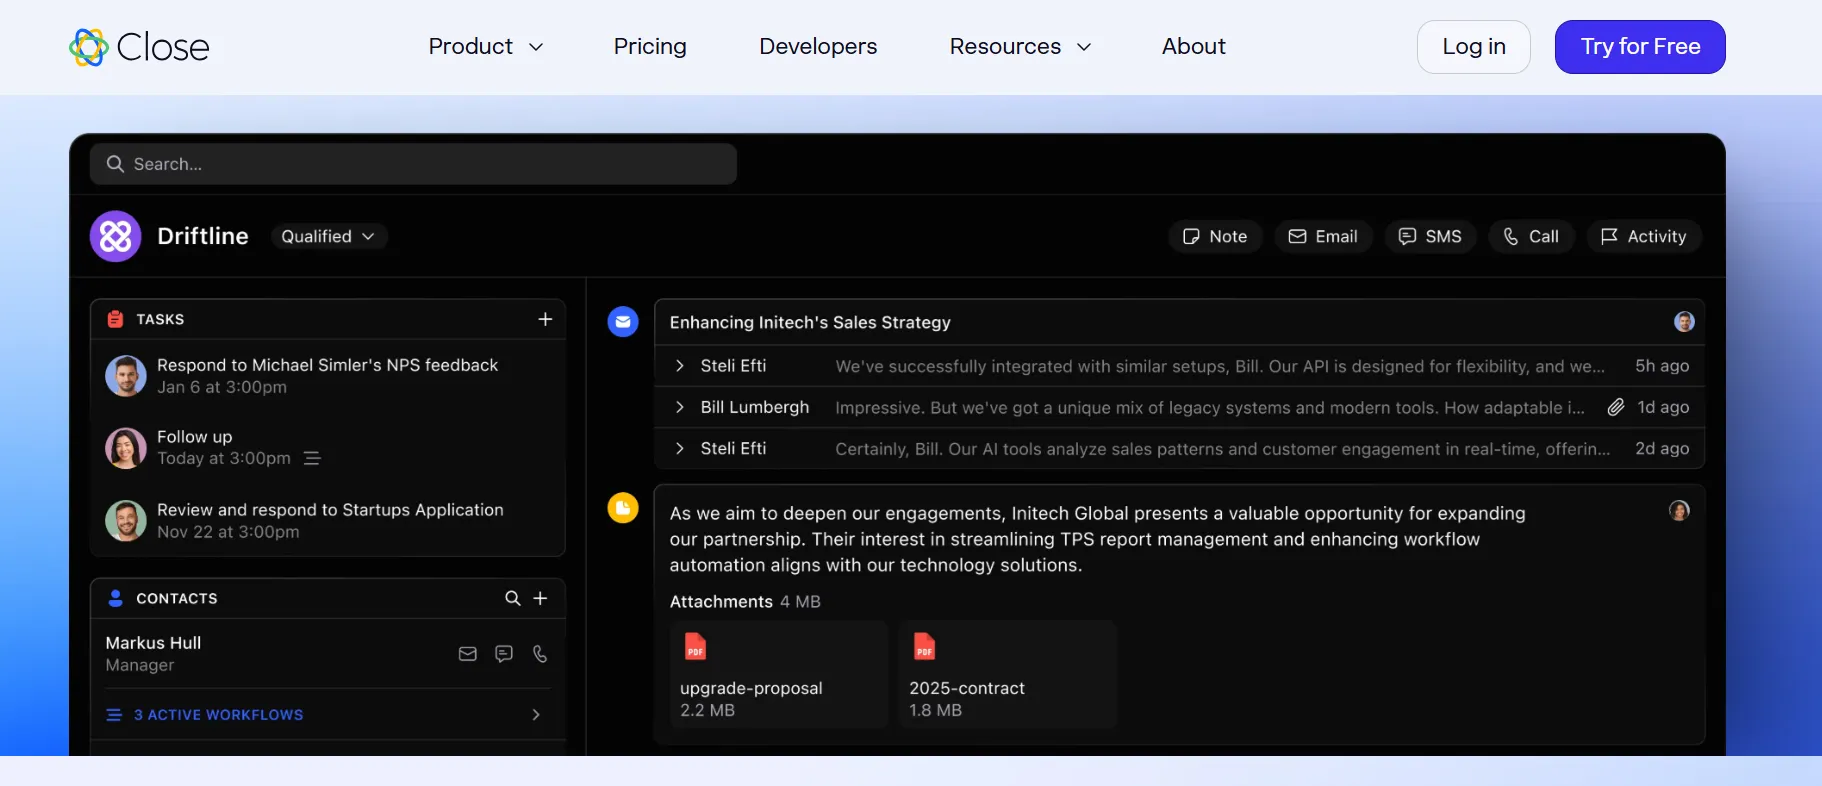
Task: Click the Close logo in the header
Action: coord(139,47)
